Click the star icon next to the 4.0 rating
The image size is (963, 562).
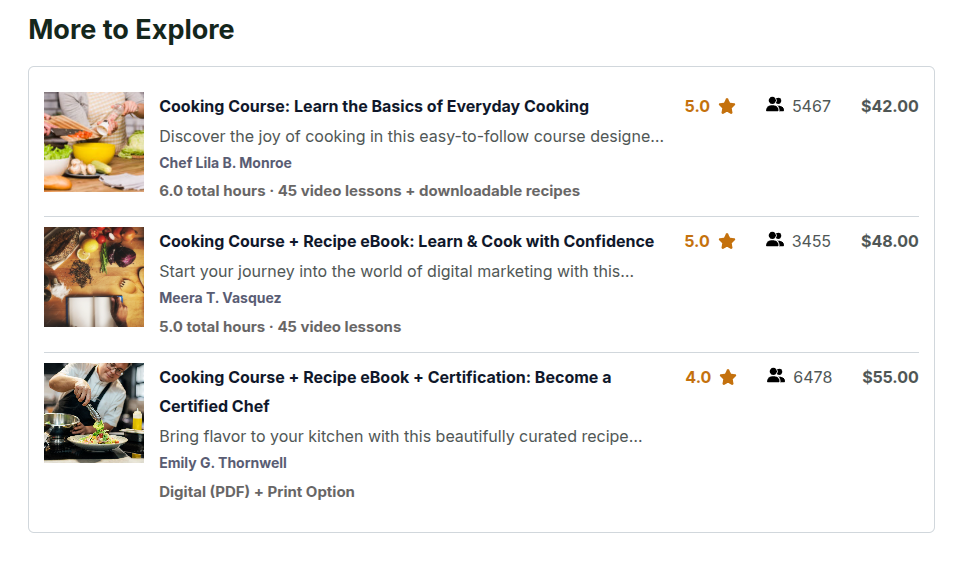(728, 377)
